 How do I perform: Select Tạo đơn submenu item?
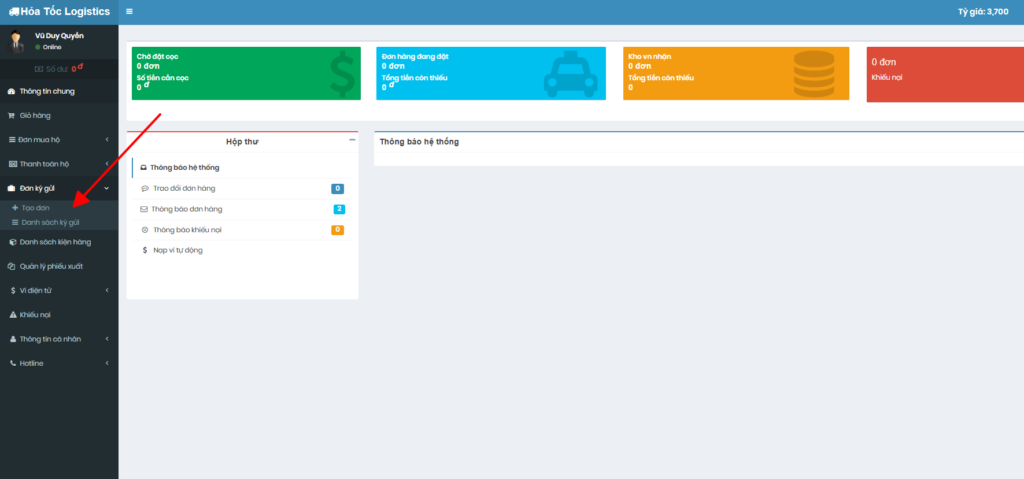coord(59,208)
